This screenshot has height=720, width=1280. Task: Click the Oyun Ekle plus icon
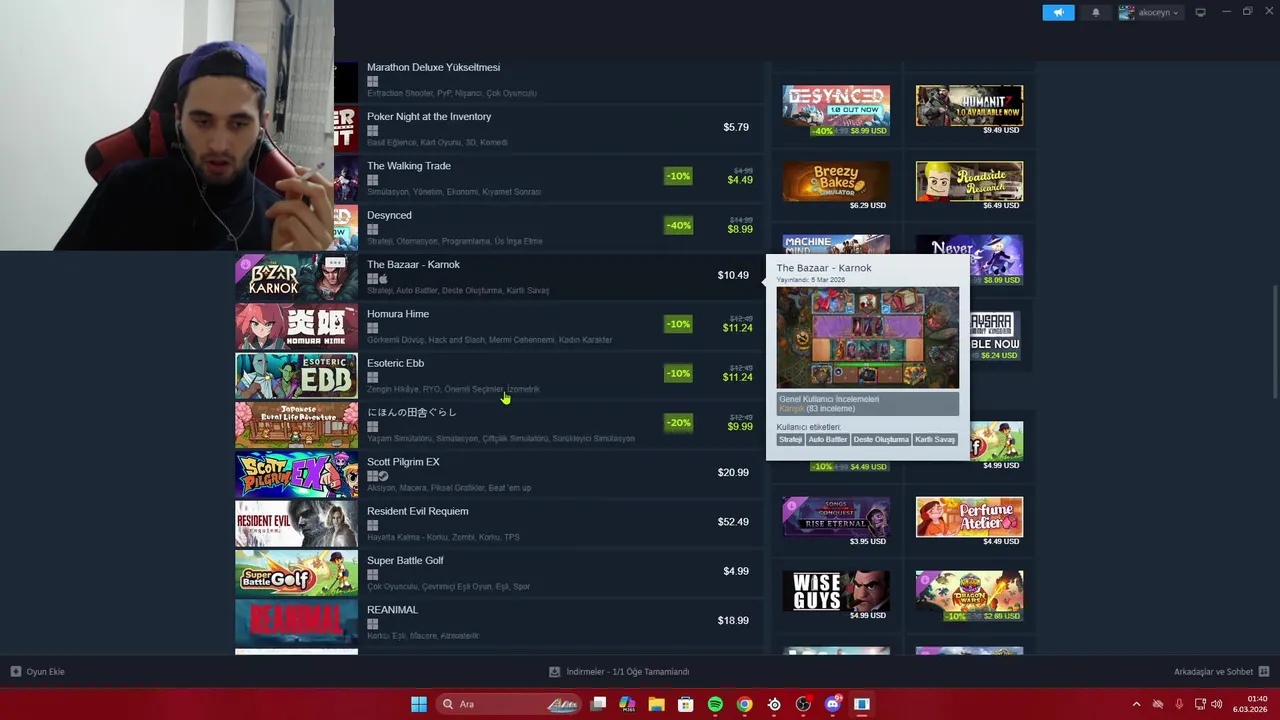click(15, 672)
